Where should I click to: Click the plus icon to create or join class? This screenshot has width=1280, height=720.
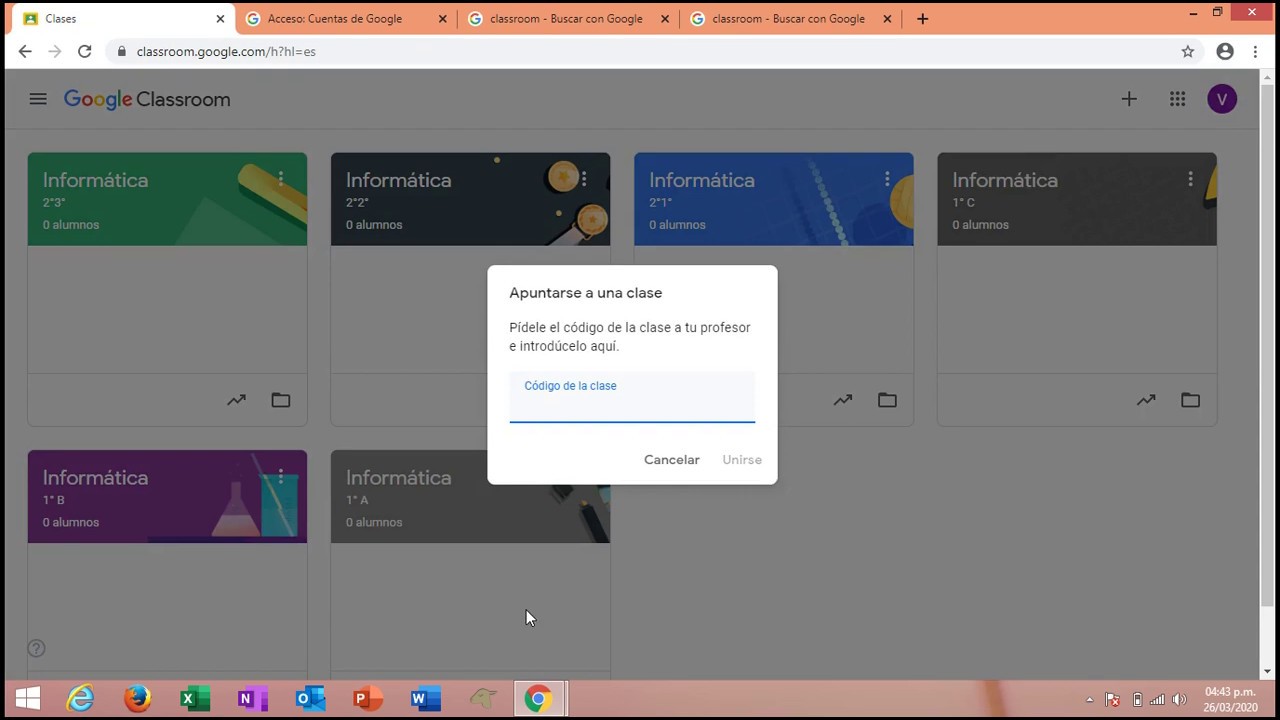tap(1129, 99)
